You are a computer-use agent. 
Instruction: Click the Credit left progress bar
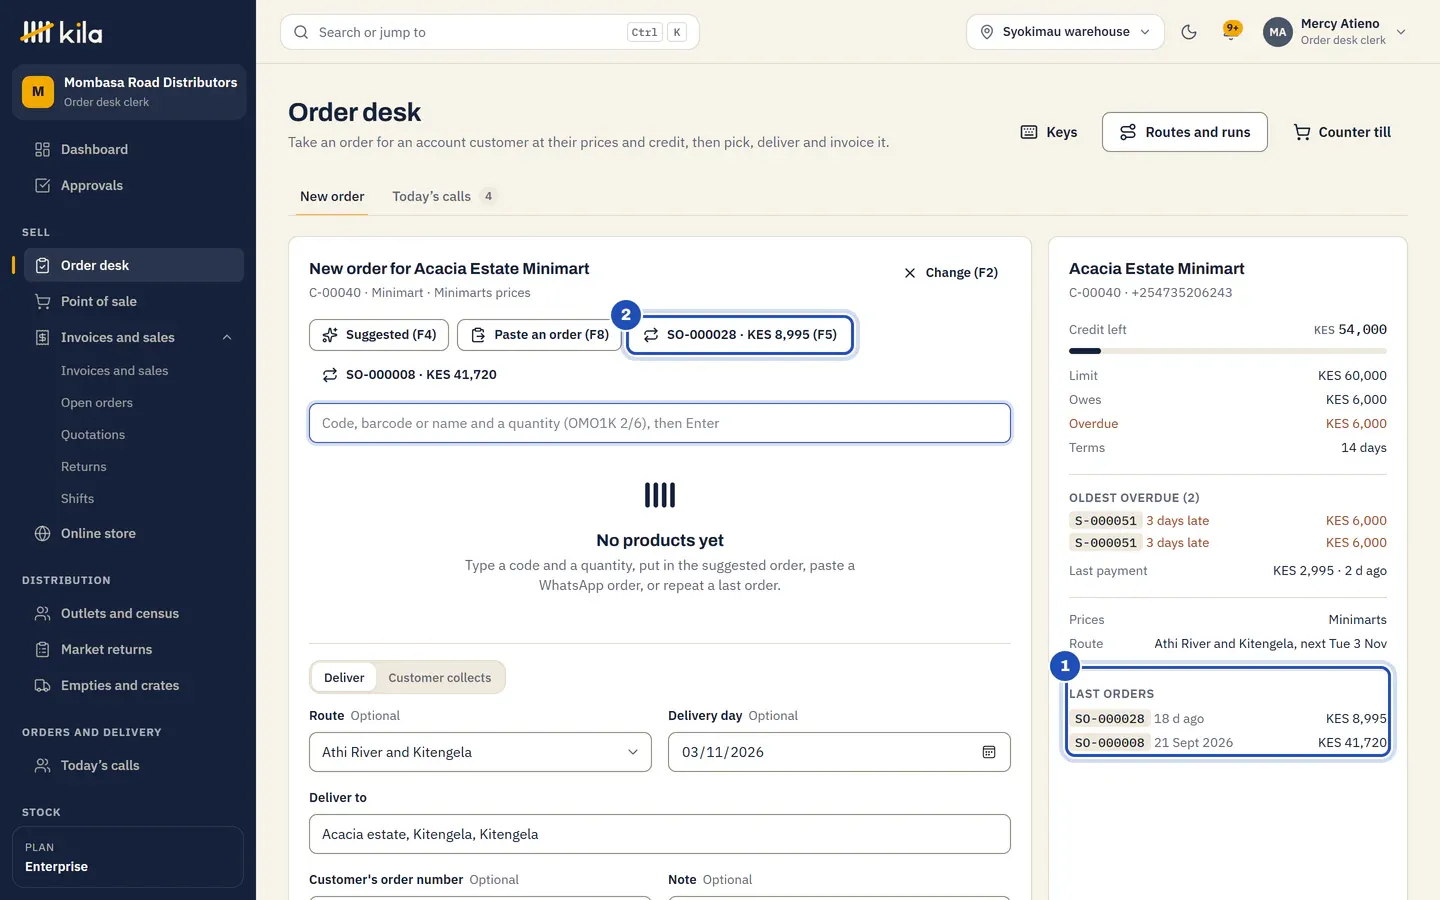click(1228, 351)
